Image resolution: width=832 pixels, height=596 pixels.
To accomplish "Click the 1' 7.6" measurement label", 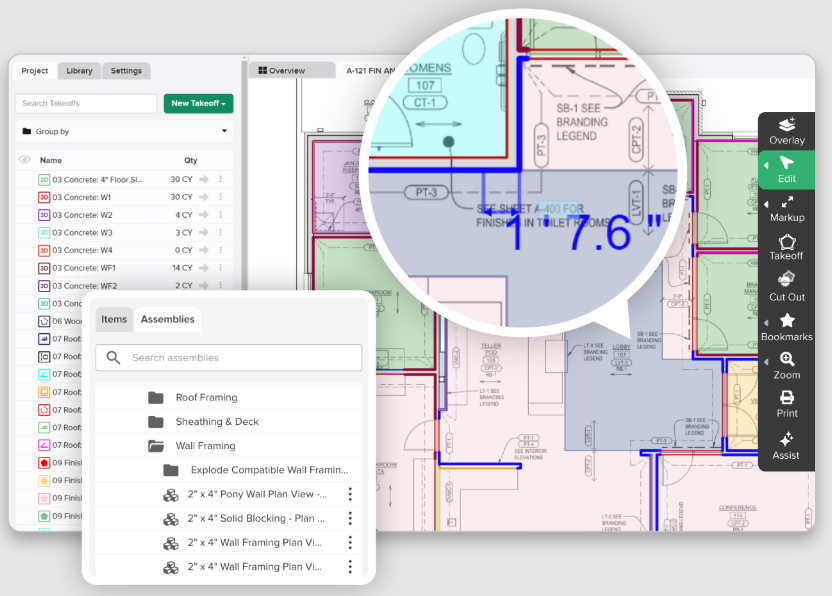I will click(x=582, y=232).
